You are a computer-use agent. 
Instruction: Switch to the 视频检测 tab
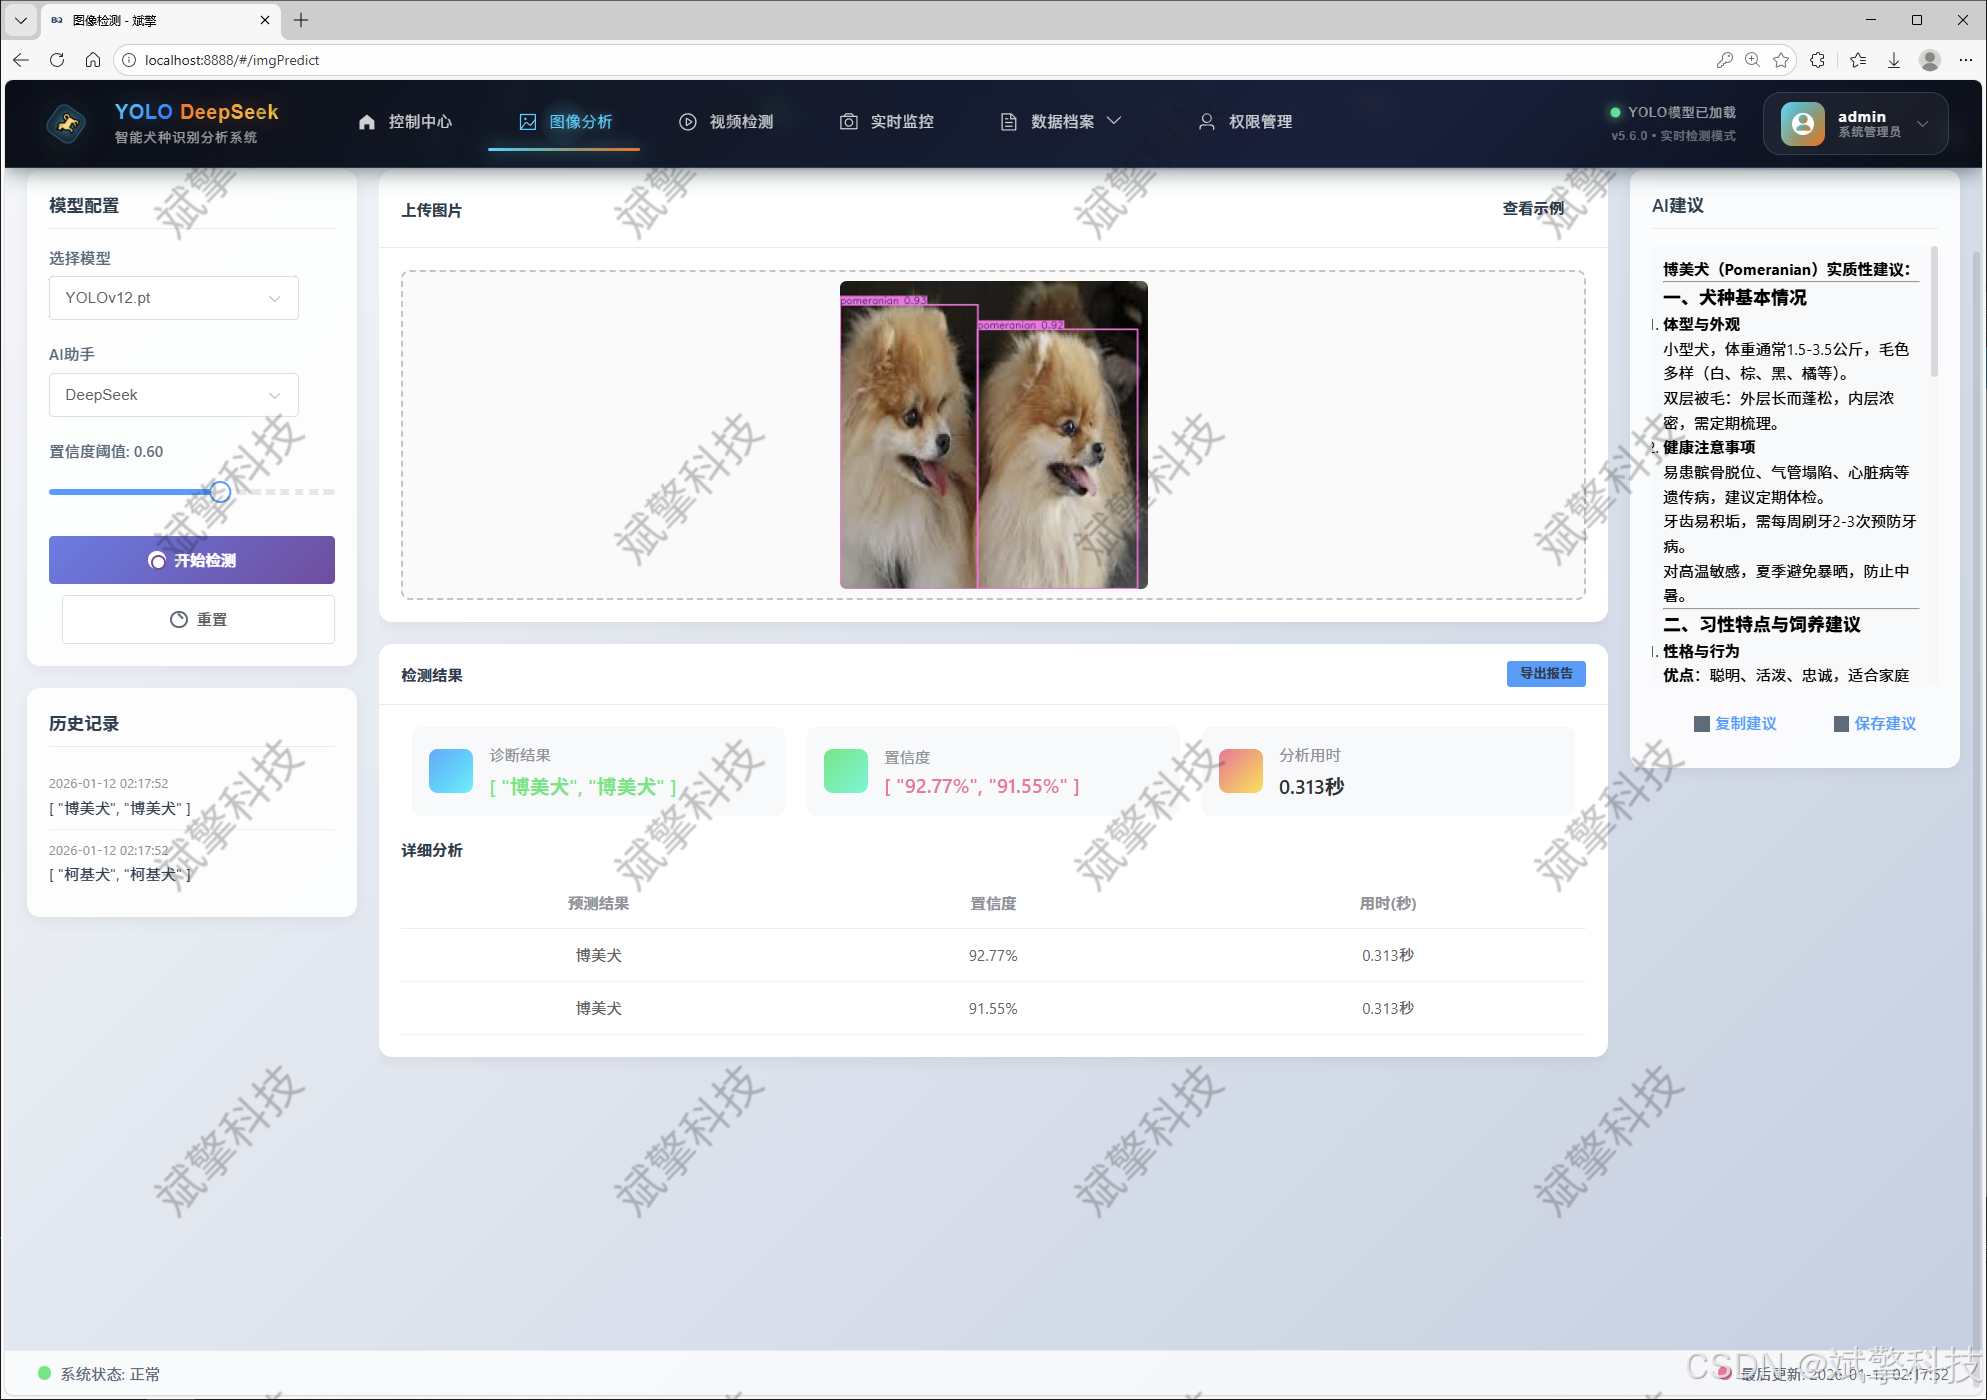(x=727, y=122)
